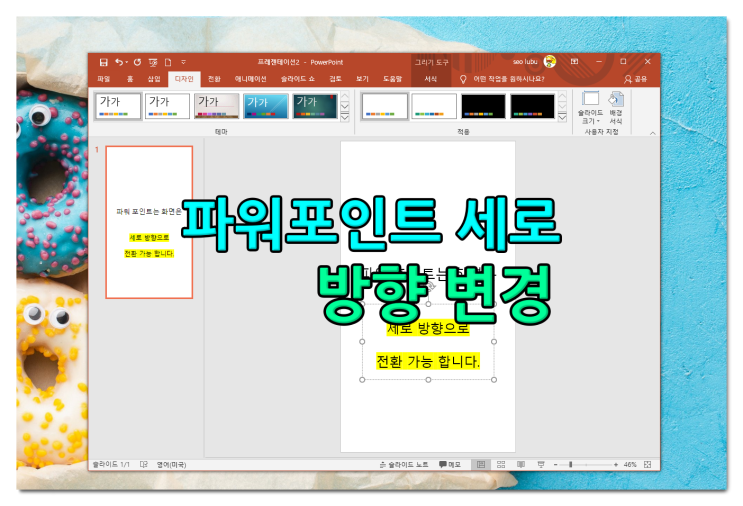
Task: Open the 슬라이드 쇼 tab
Action: [x=298, y=79]
